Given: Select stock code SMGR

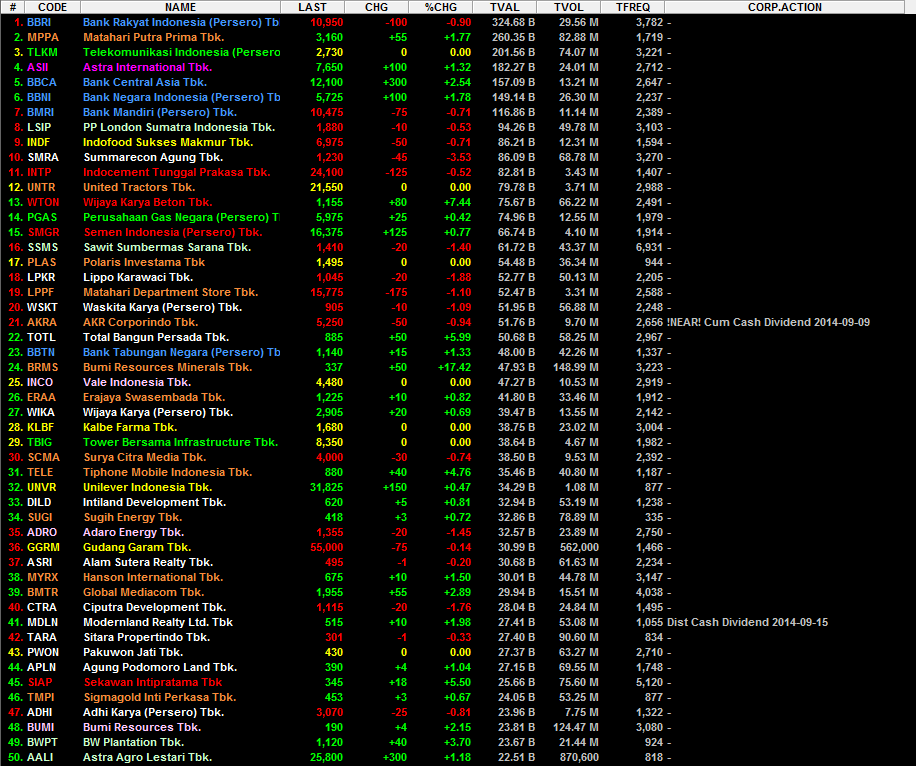Looking at the screenshot, I should (43, 233).
